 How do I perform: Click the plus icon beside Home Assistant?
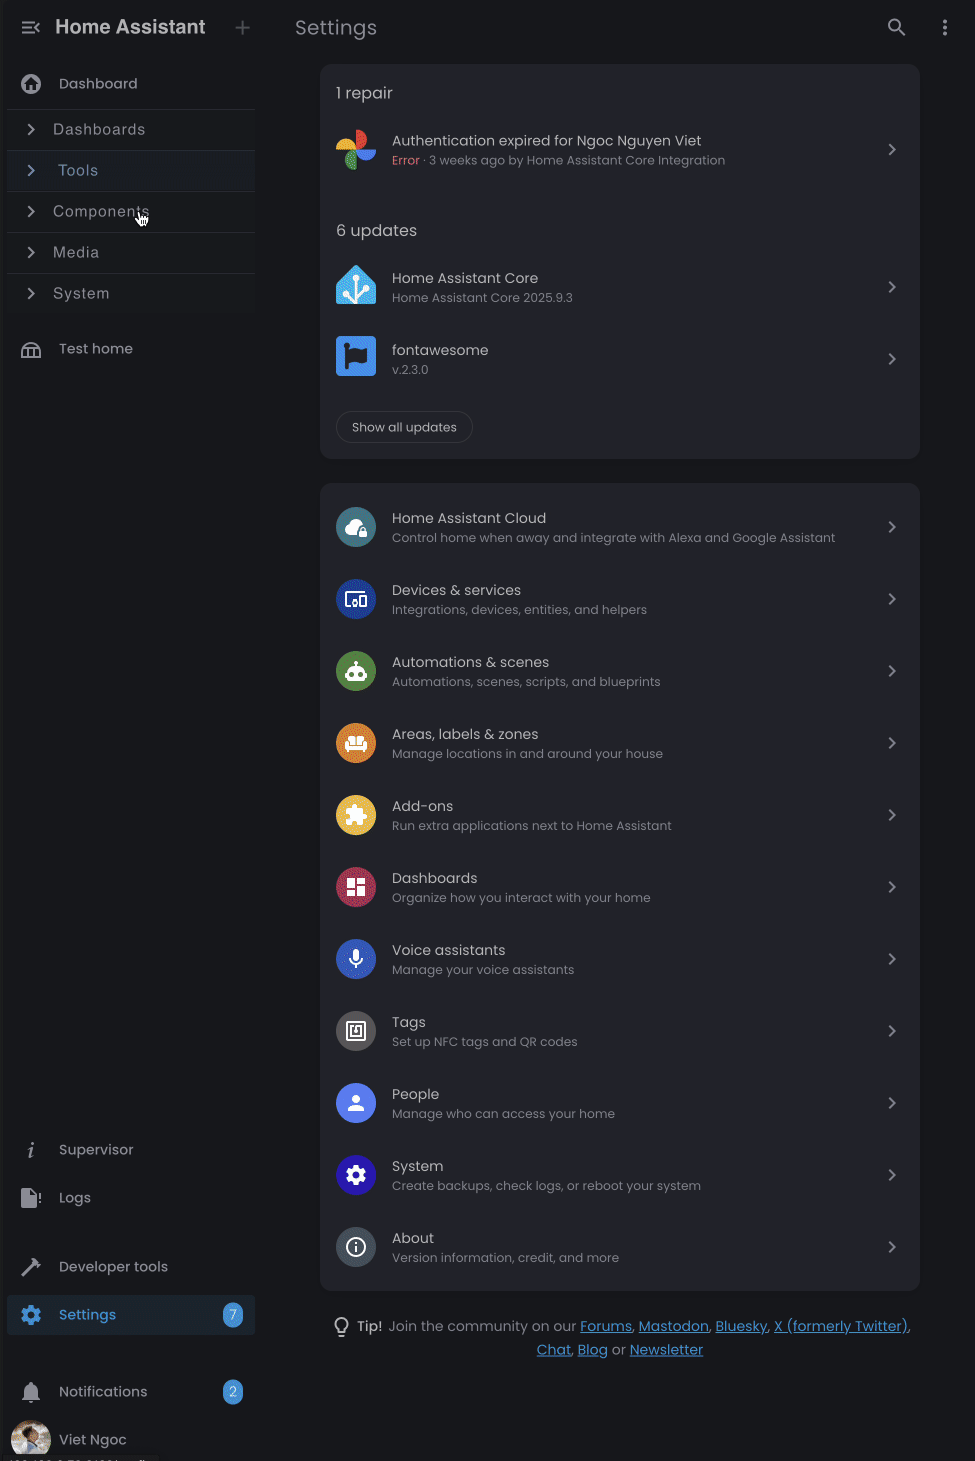click(242, 28)
